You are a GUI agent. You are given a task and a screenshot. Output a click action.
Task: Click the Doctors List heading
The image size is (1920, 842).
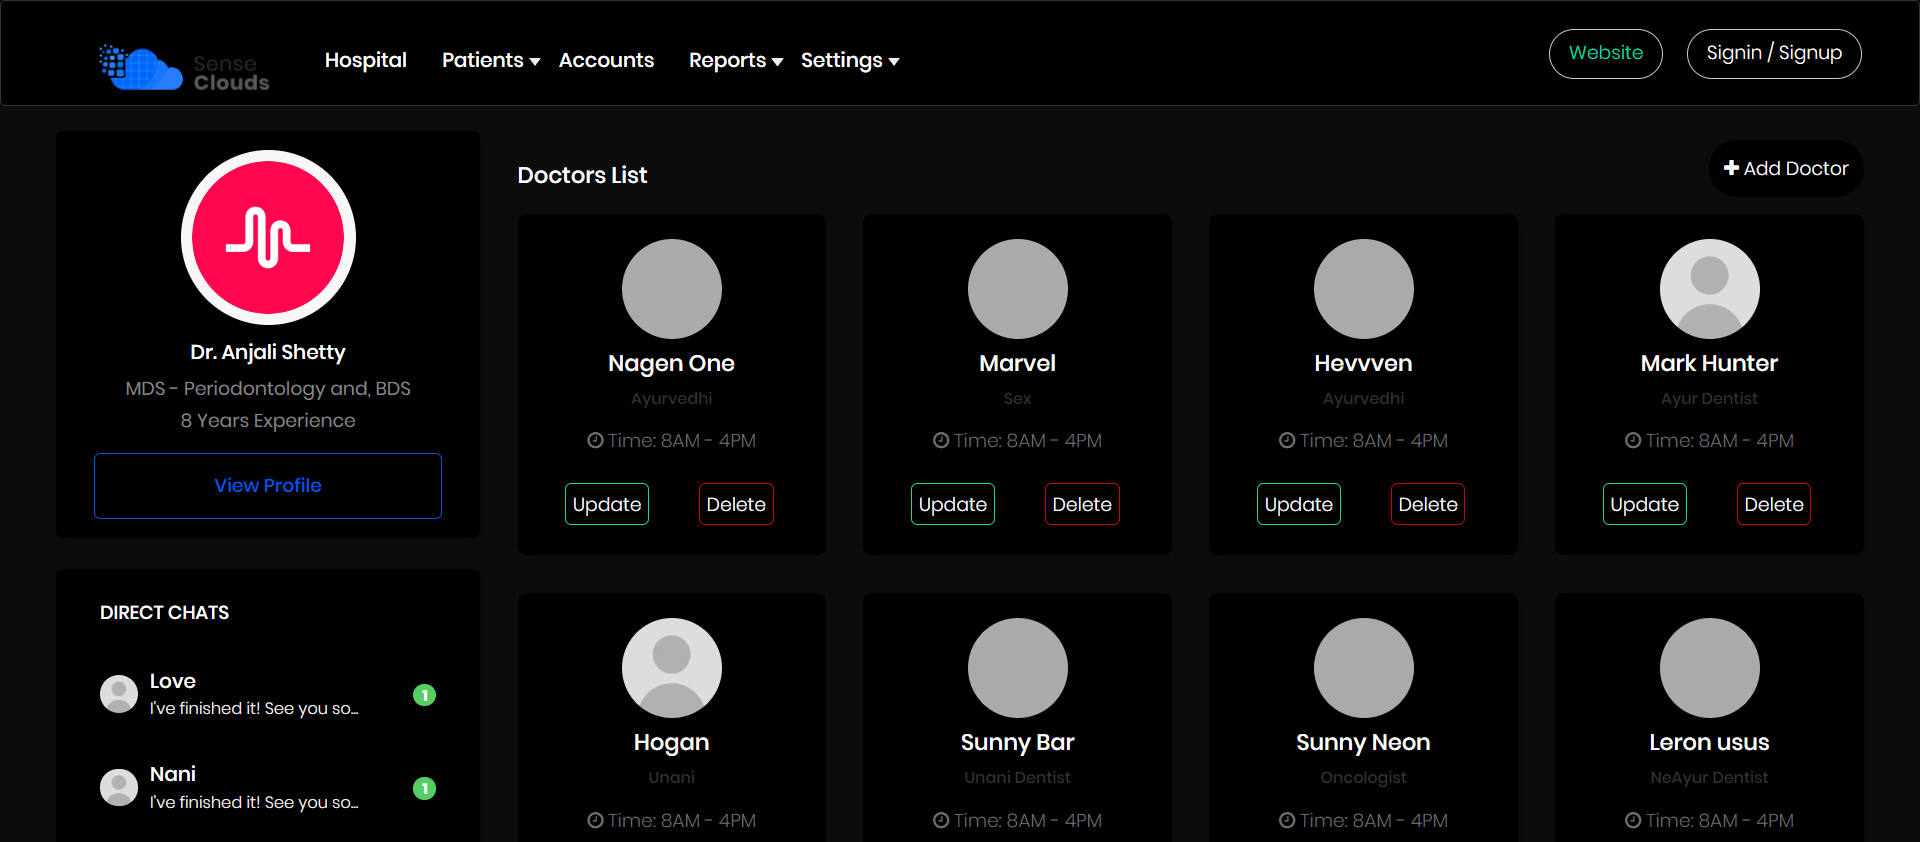coord(583,175)
